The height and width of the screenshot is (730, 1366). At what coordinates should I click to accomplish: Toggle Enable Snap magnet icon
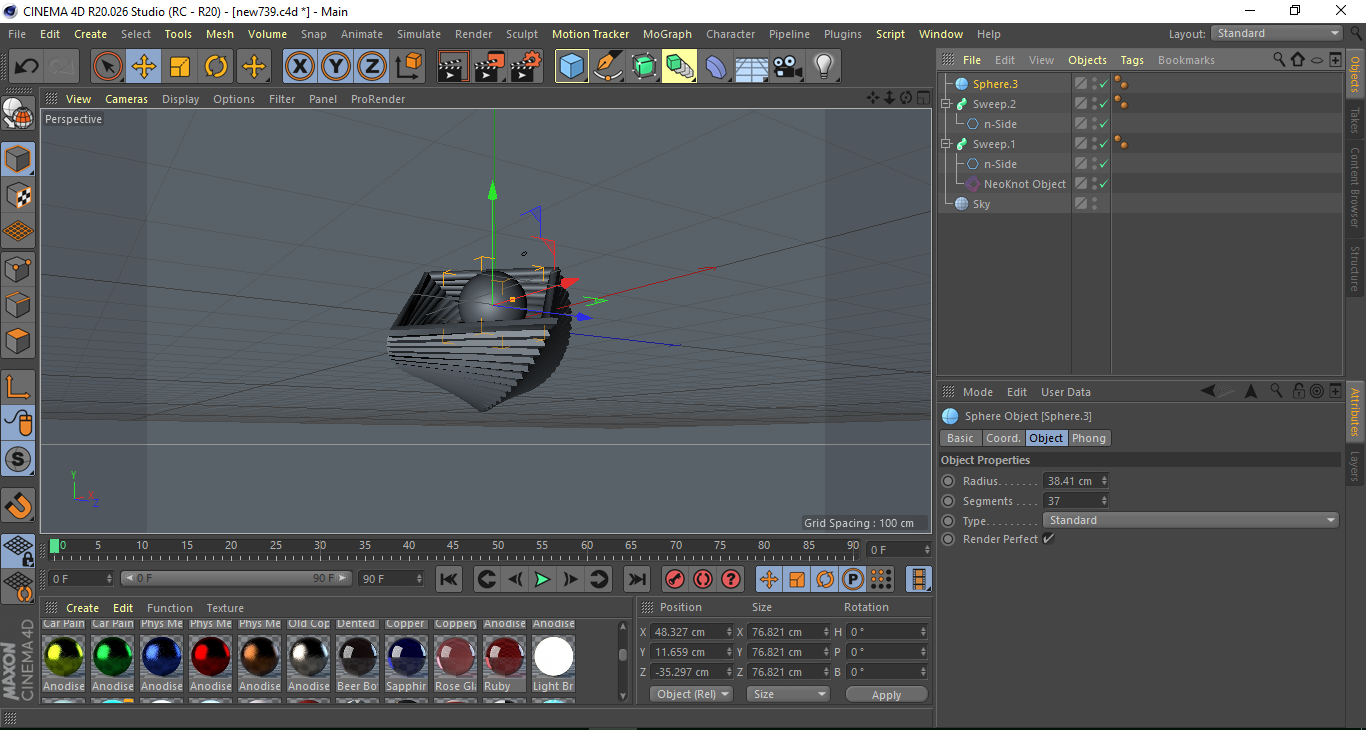pyautogui.click(x=18, y=506)
